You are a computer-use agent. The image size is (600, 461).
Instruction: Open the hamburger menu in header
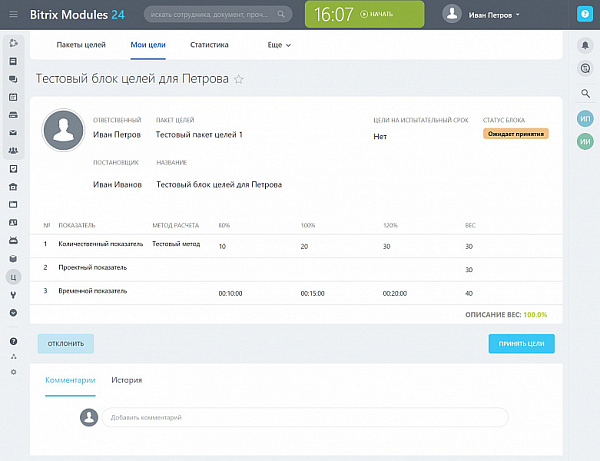pos(13,14)
